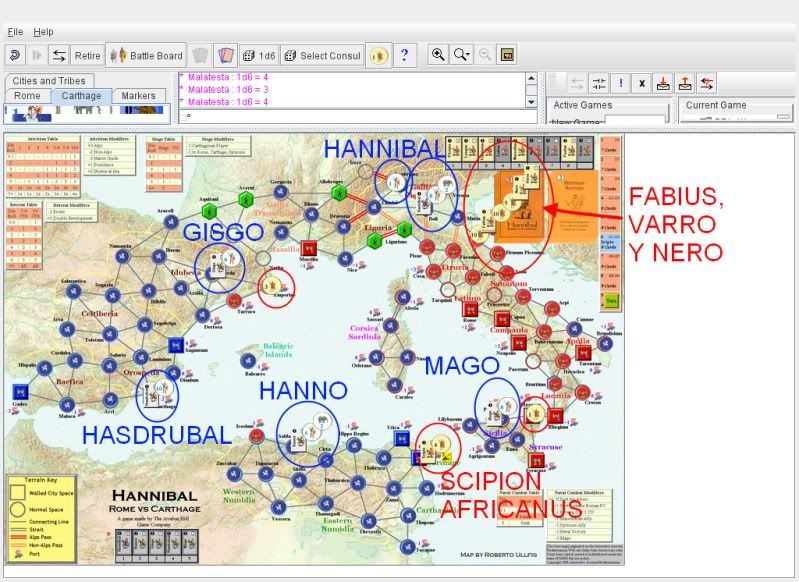
Task: Click the red down-arrow tray icon
Action: point(663,83)
